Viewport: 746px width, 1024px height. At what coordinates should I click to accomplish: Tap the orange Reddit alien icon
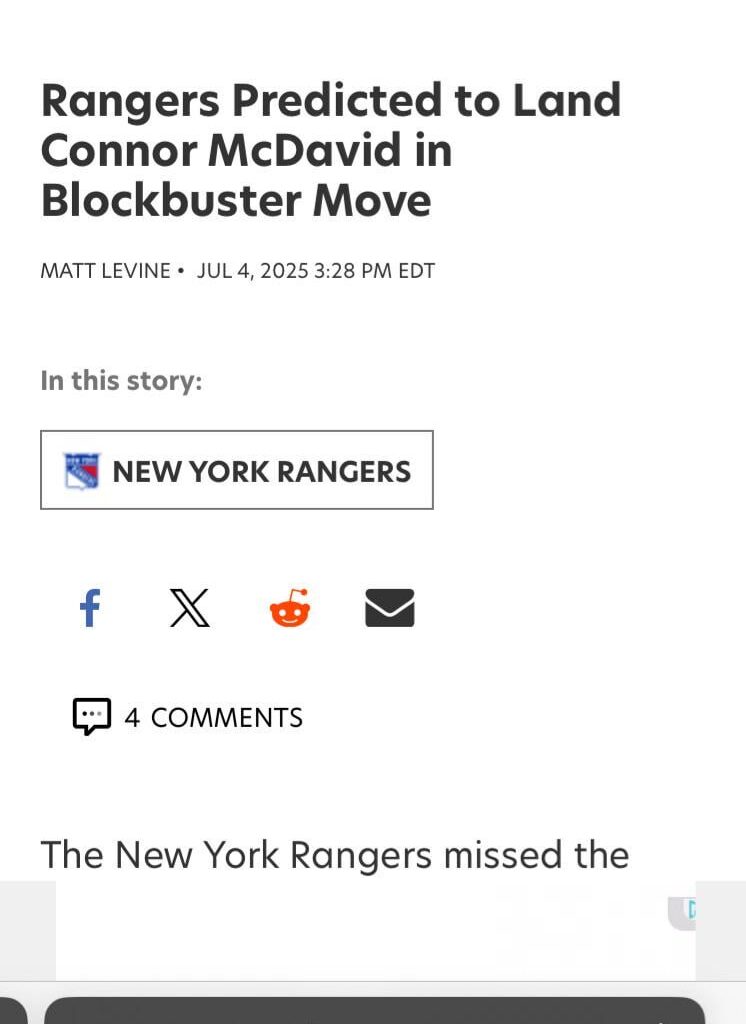pyautogui.click(x=288, y=607)
